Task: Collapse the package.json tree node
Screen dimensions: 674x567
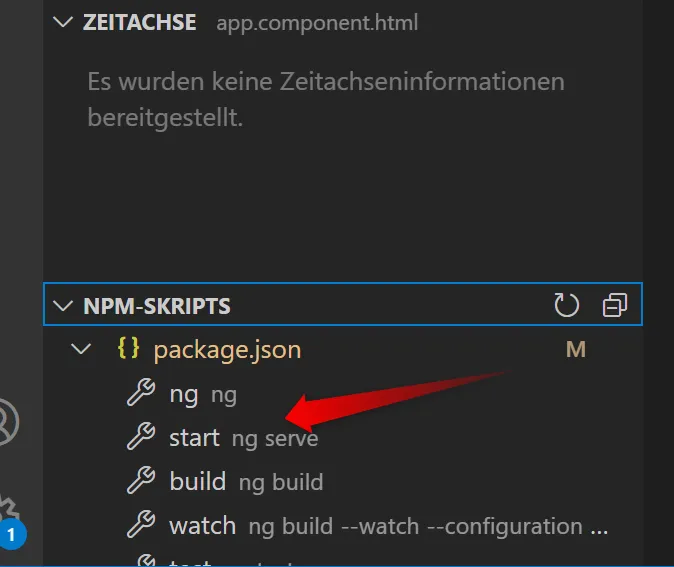Action: pos(81,349)
